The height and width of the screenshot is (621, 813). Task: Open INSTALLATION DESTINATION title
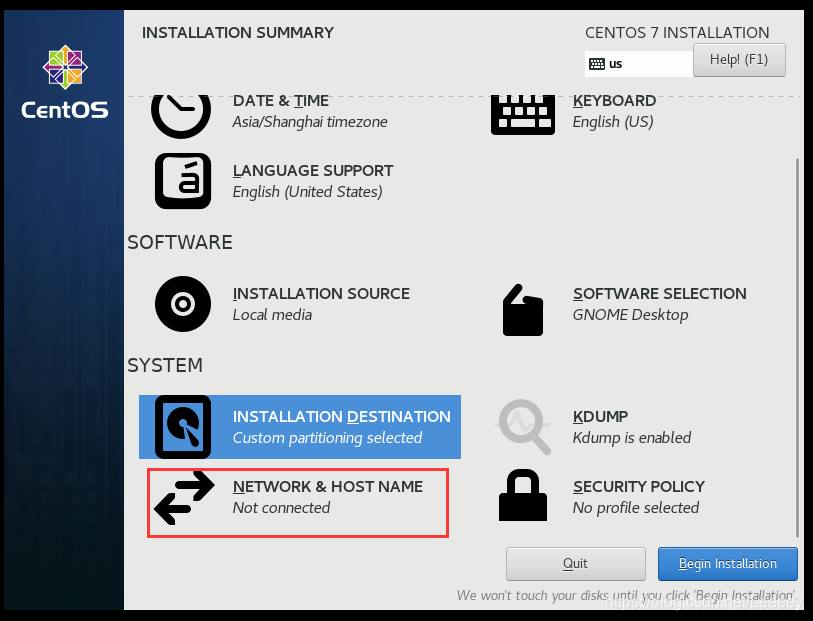342,416
